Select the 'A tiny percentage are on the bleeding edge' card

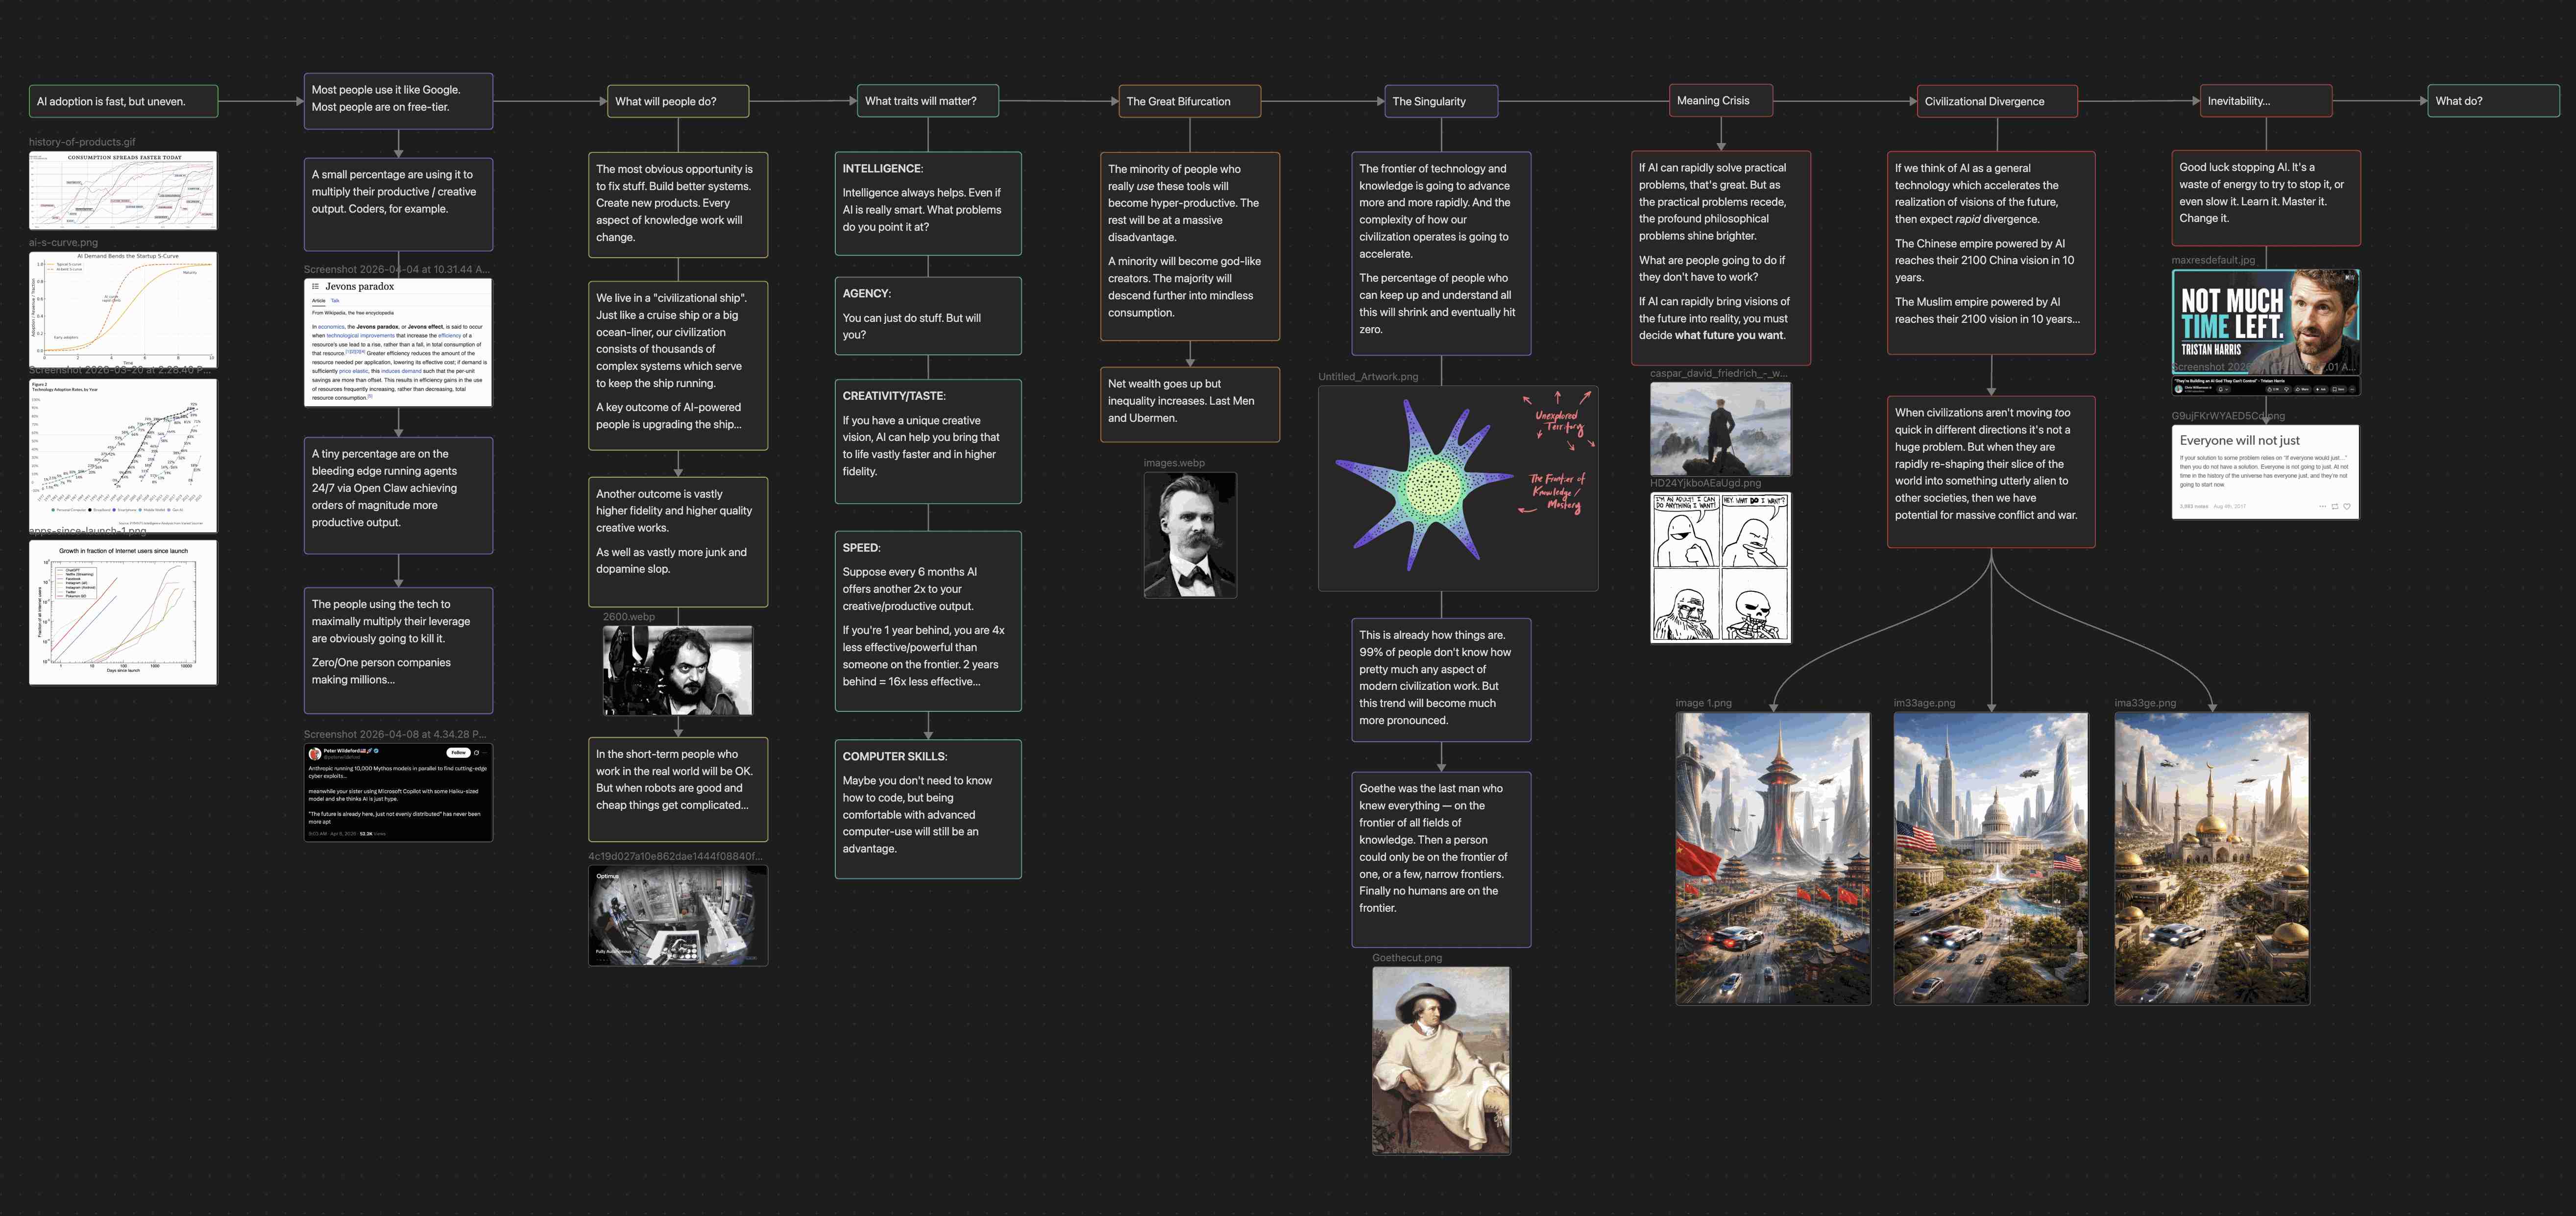coord(398,495)
